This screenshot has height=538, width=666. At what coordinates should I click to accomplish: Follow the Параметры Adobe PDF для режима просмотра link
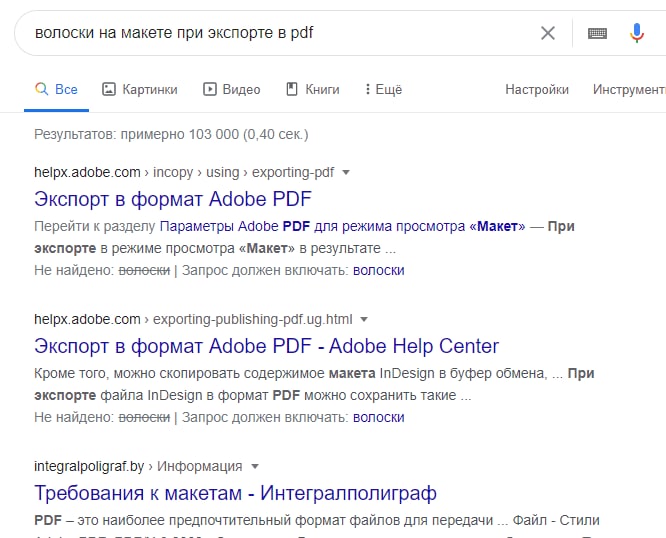click(x=342, y=226)
